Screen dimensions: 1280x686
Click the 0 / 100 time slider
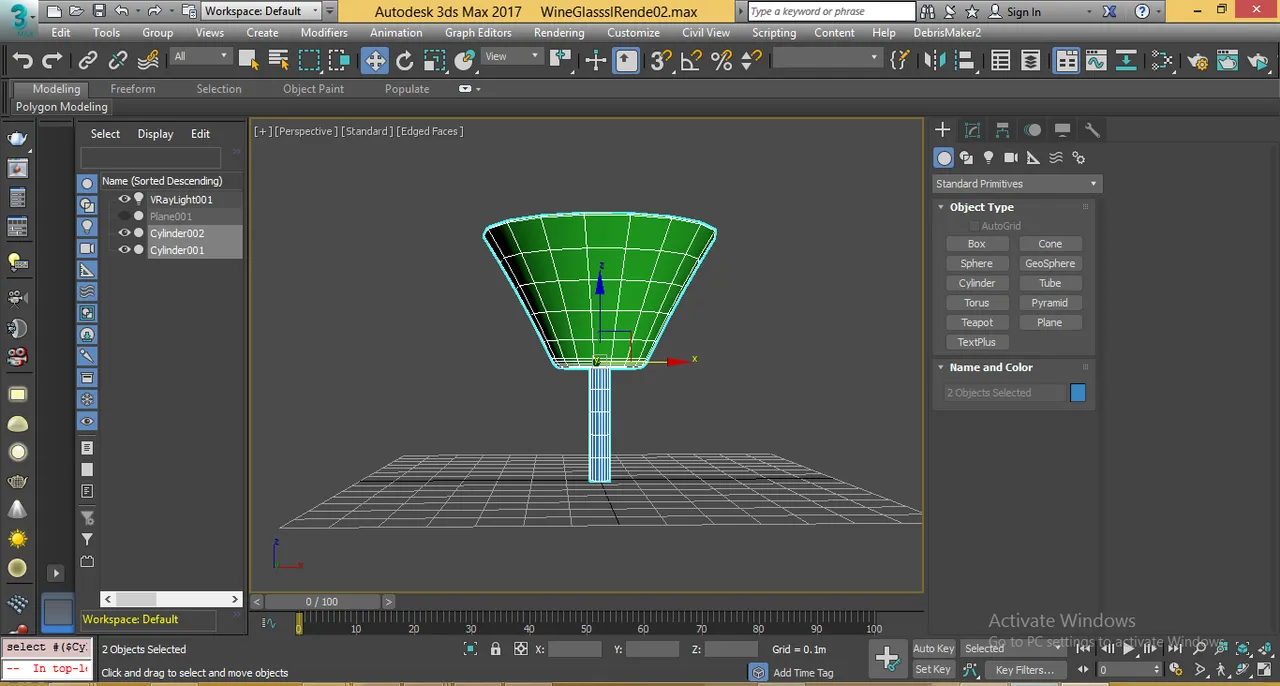point(322,602)
